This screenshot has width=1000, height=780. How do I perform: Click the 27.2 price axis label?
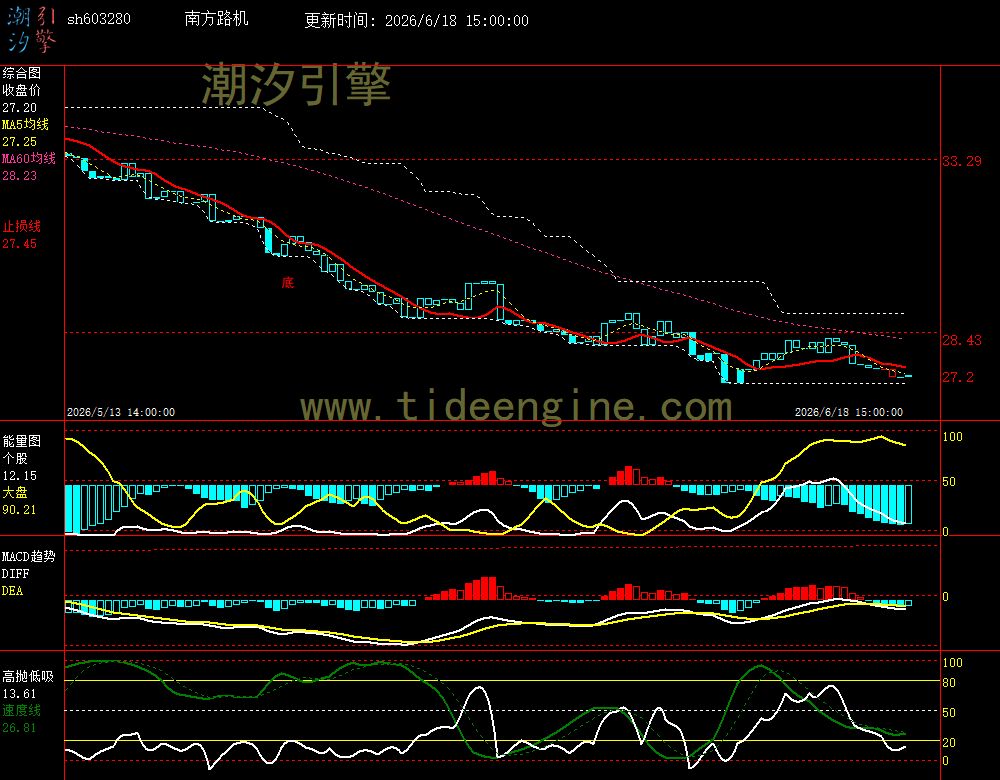point(958,377)
